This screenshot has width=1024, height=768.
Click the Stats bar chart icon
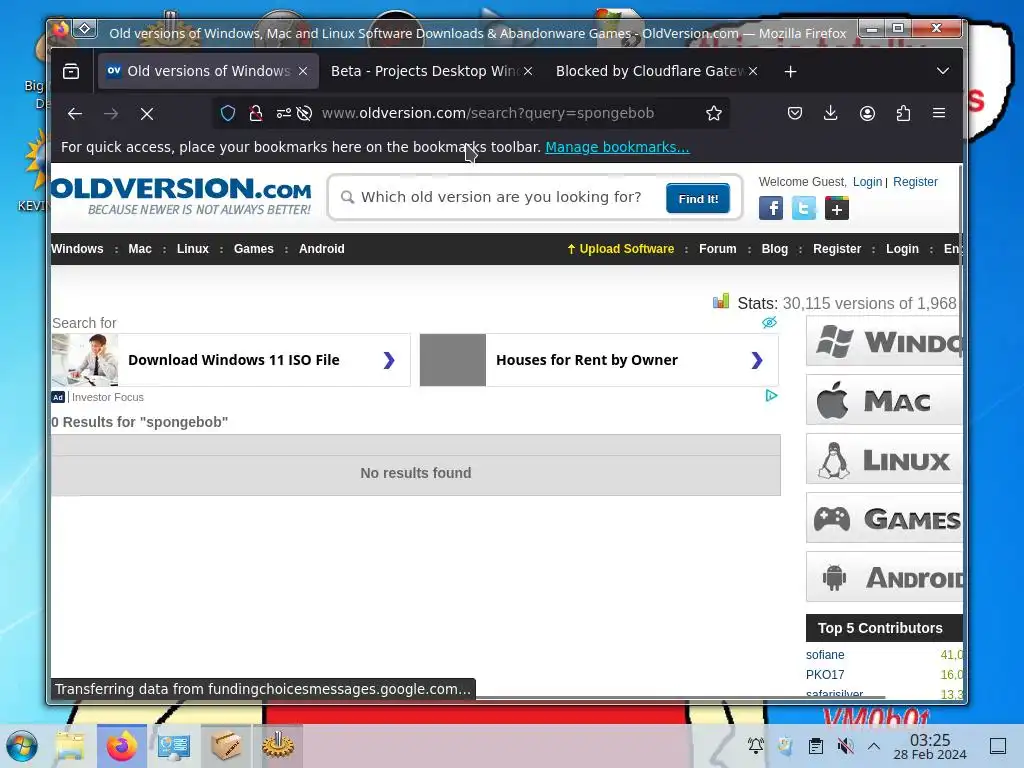[x=721, y=301]
